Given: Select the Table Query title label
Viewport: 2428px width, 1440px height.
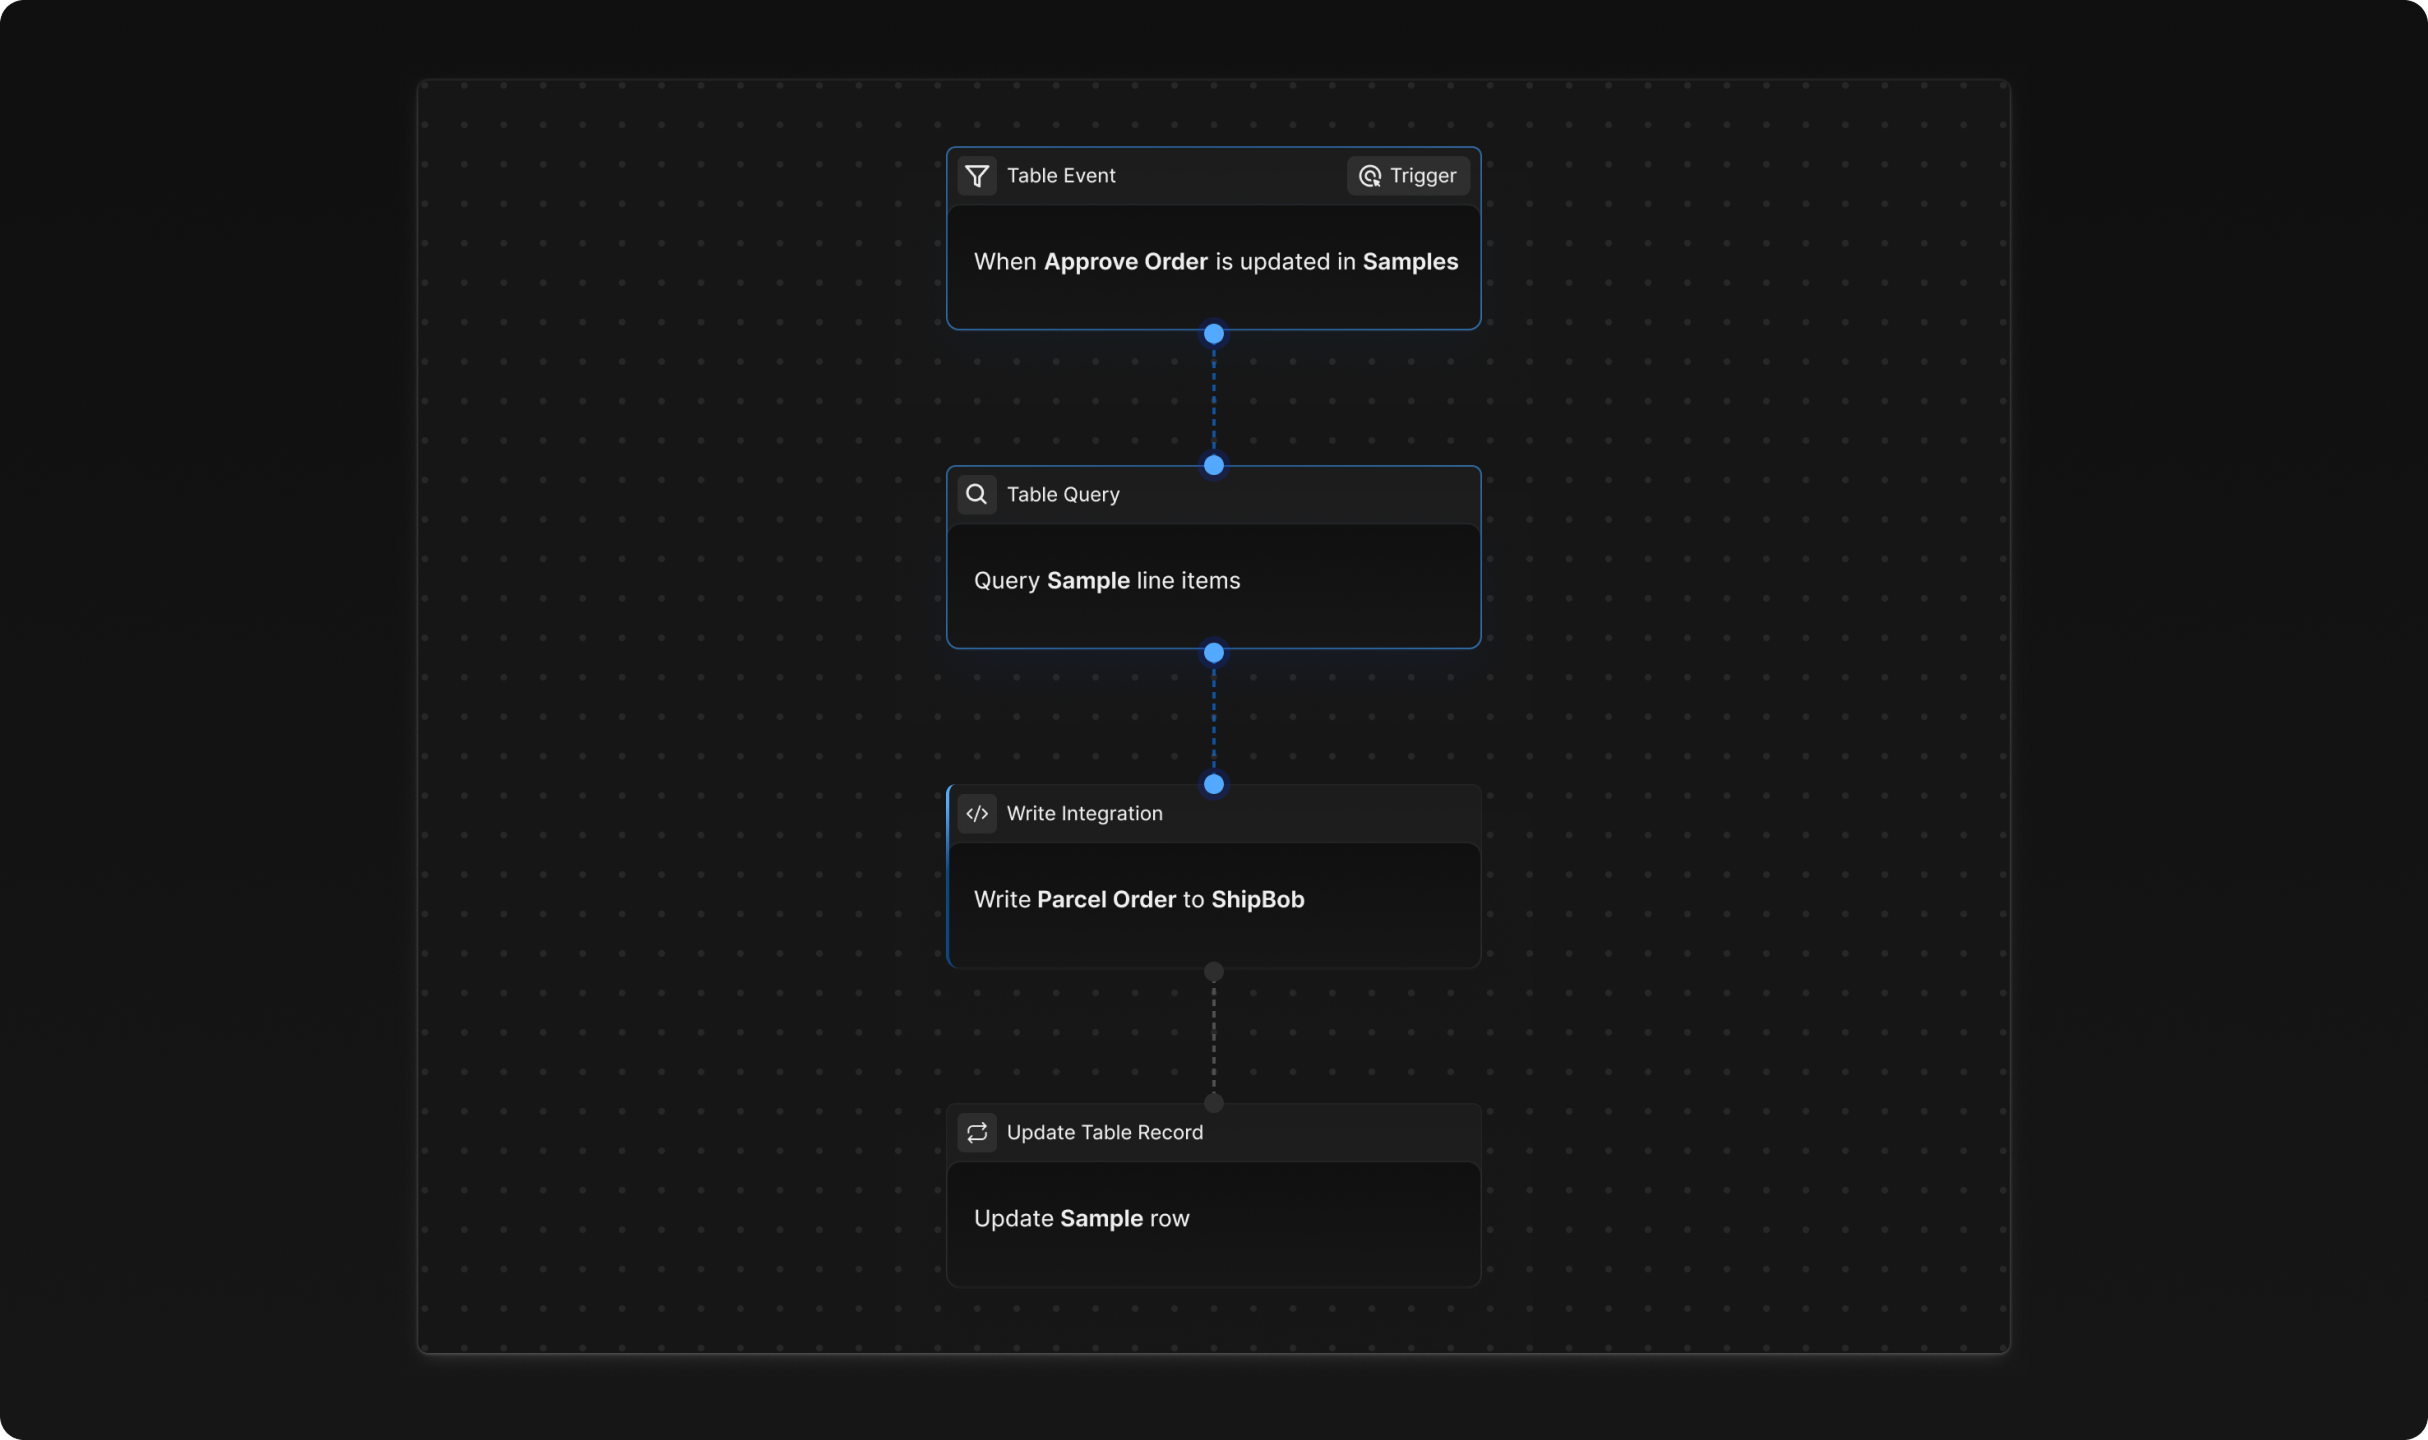Looking at the screenshot, I should (x=1062, y=494).
